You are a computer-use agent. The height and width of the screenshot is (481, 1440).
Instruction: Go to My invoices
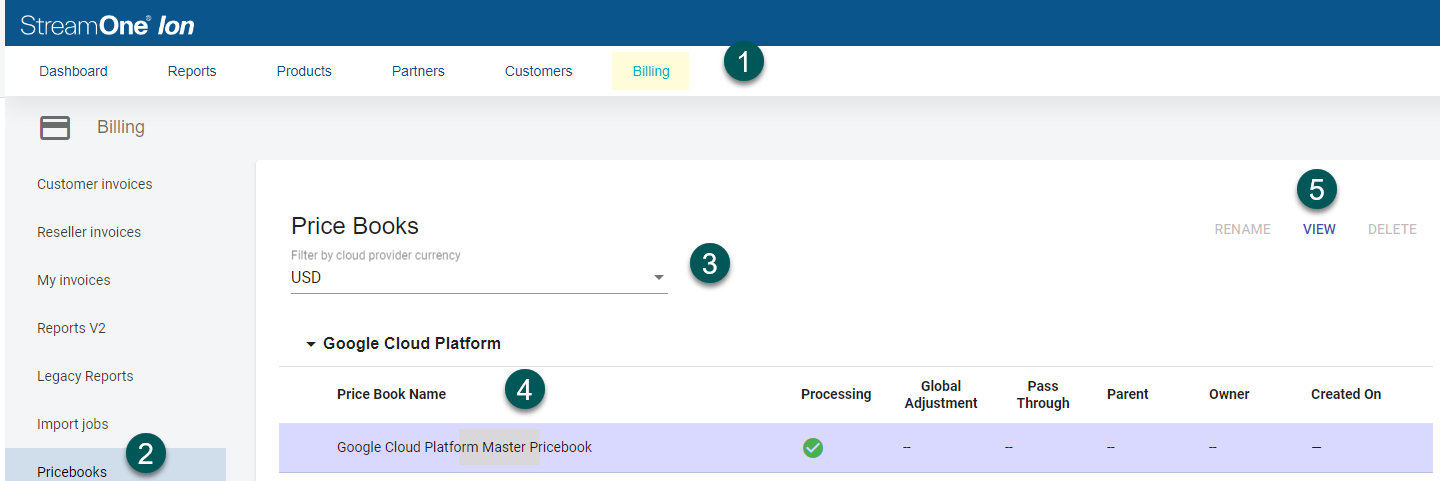coord(74,280)
